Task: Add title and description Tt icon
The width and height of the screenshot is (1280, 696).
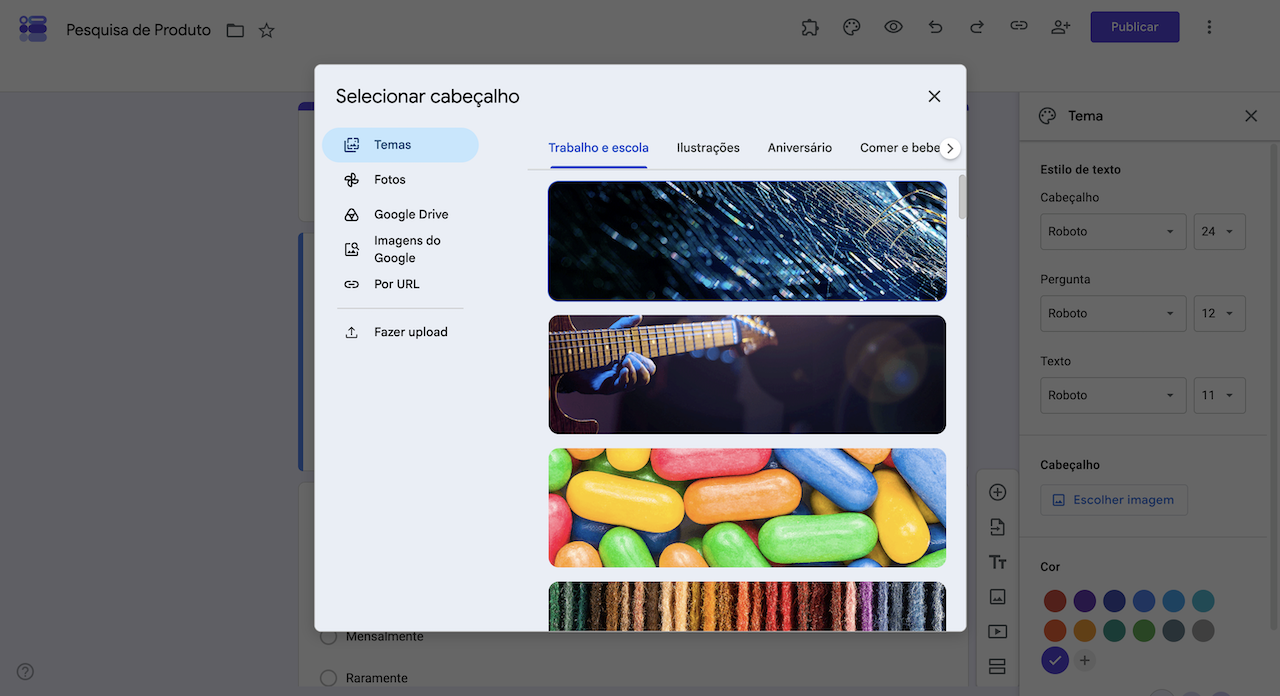Action: pos(997,562)
